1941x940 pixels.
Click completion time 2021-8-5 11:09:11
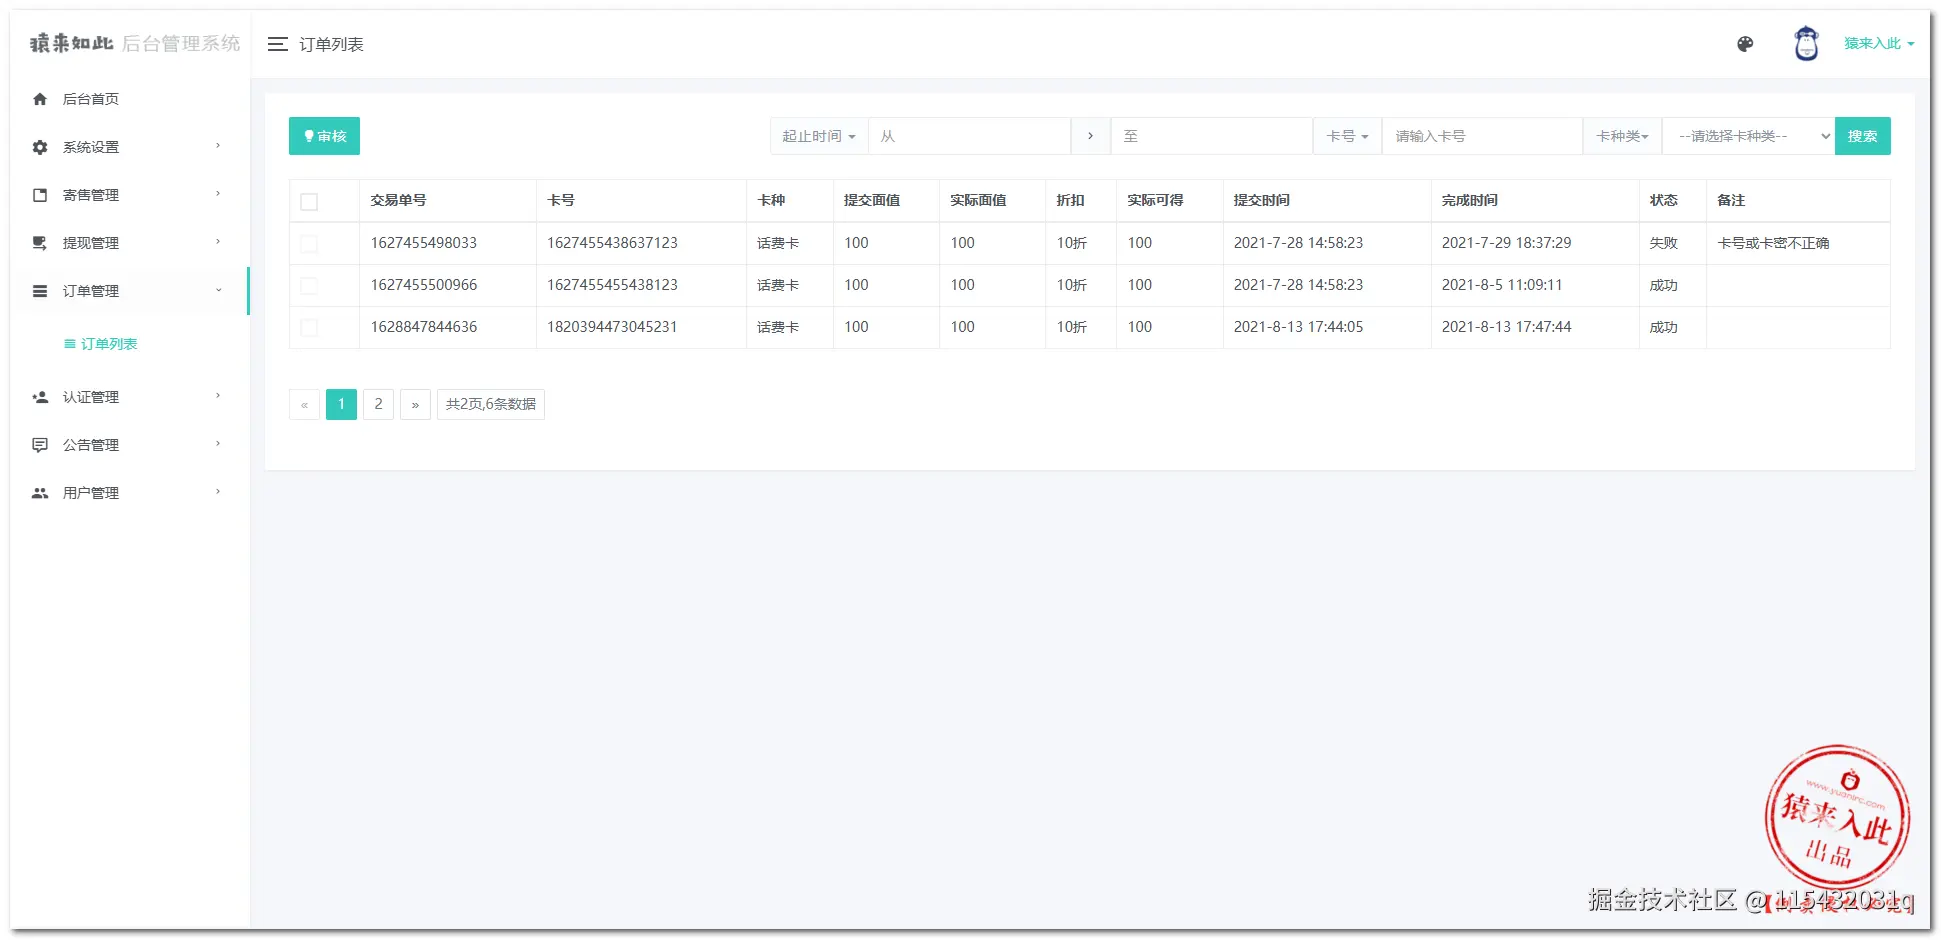(x=1502, y=285)
